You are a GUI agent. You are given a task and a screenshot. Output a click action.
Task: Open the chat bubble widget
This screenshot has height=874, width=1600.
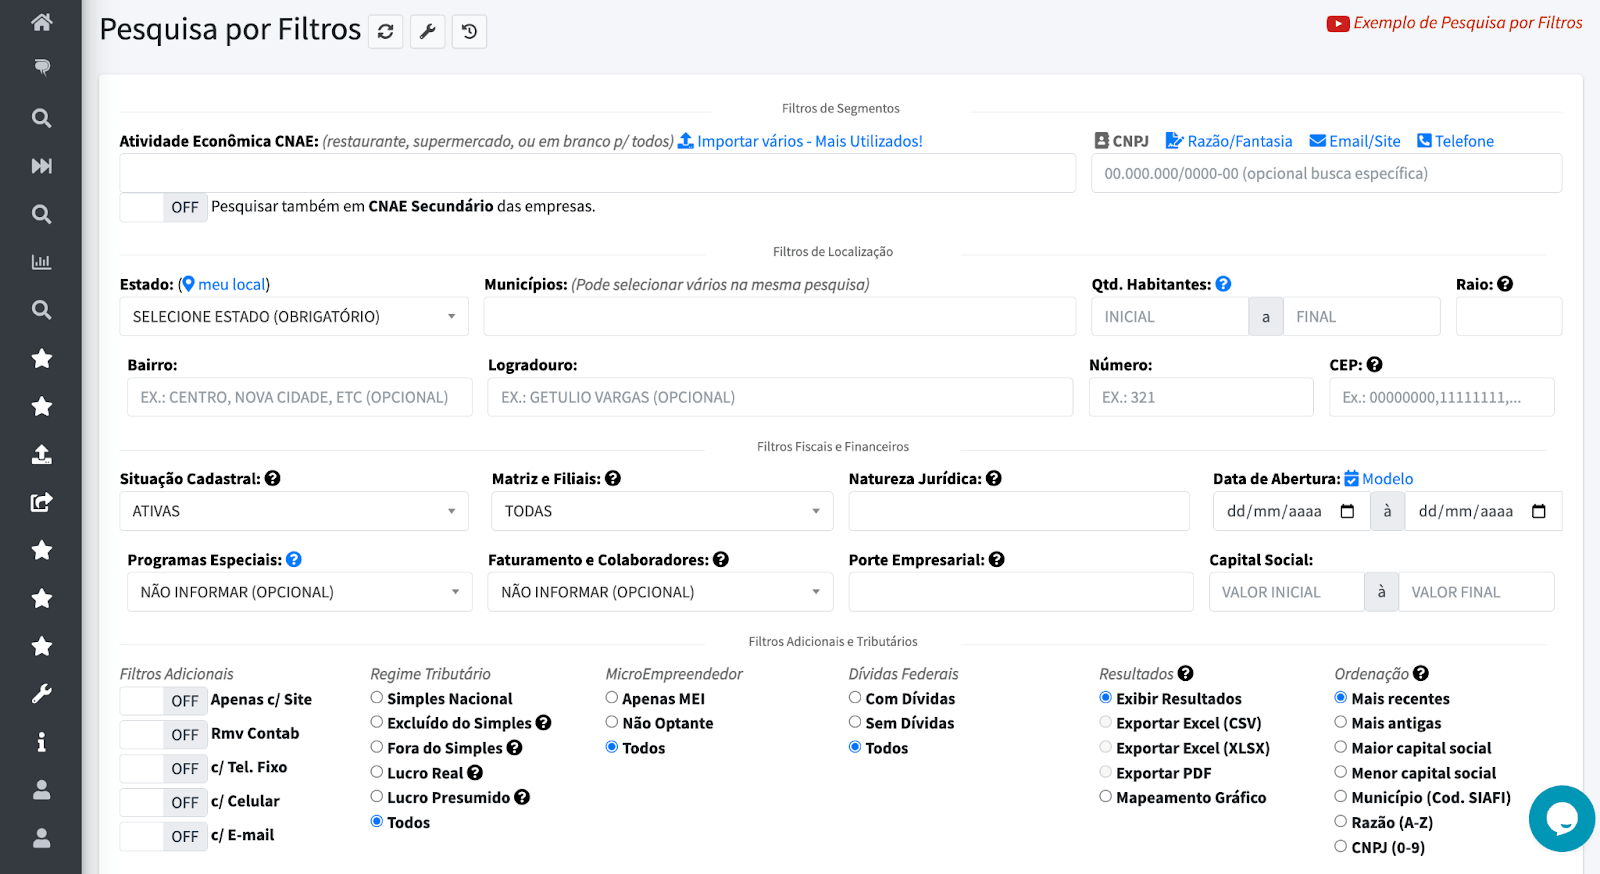(1561, 818)
